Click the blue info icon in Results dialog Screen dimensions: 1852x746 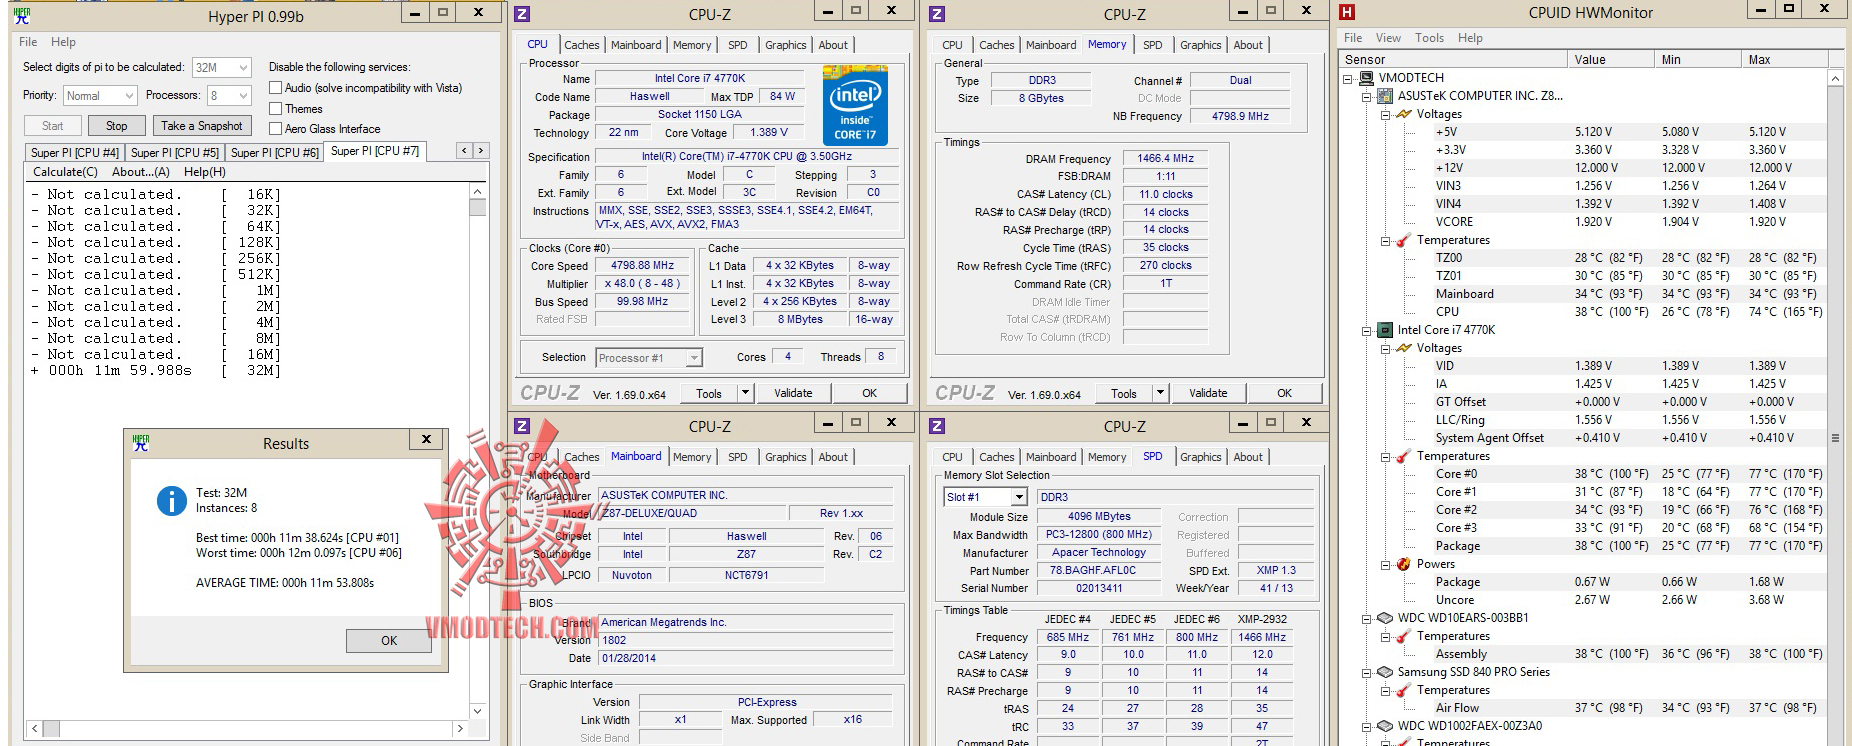tap(172, 501)
